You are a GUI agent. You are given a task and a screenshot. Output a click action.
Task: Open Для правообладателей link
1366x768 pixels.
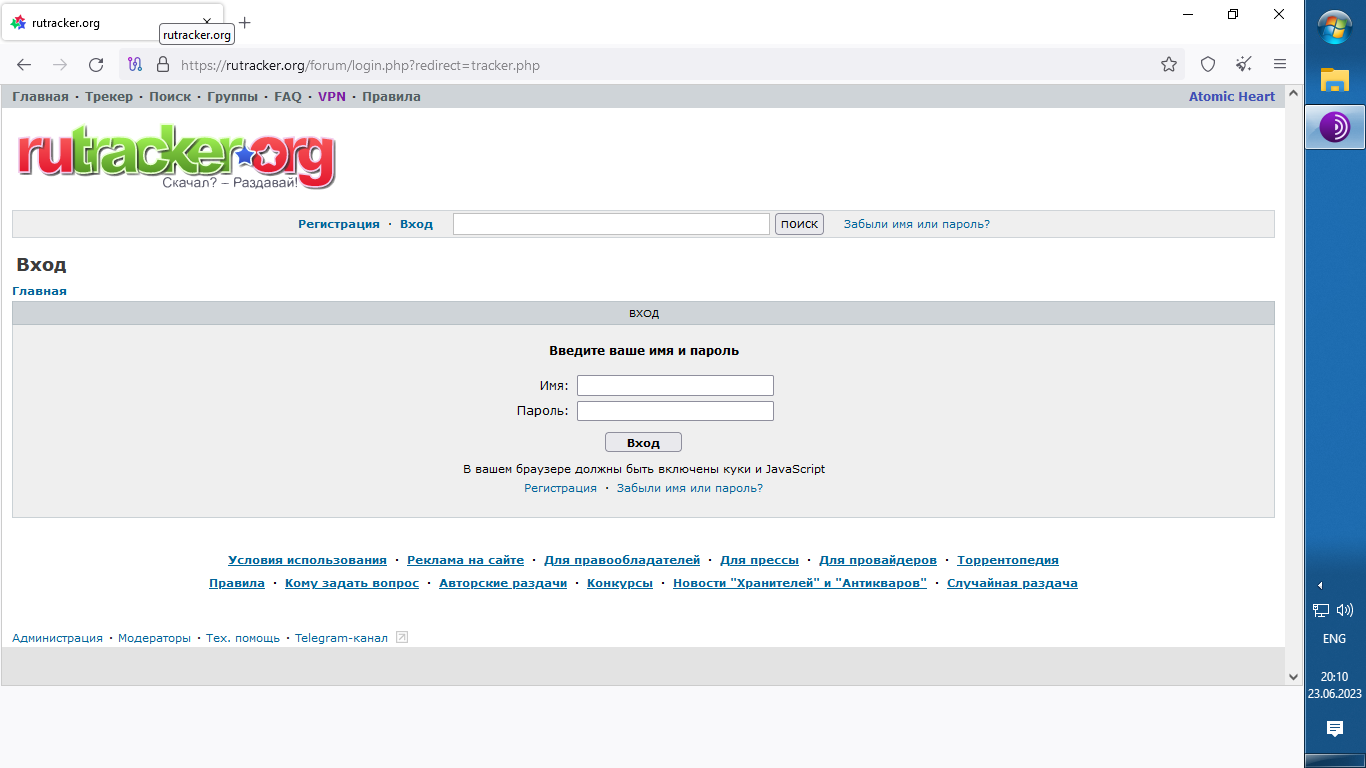coord(622,560)
